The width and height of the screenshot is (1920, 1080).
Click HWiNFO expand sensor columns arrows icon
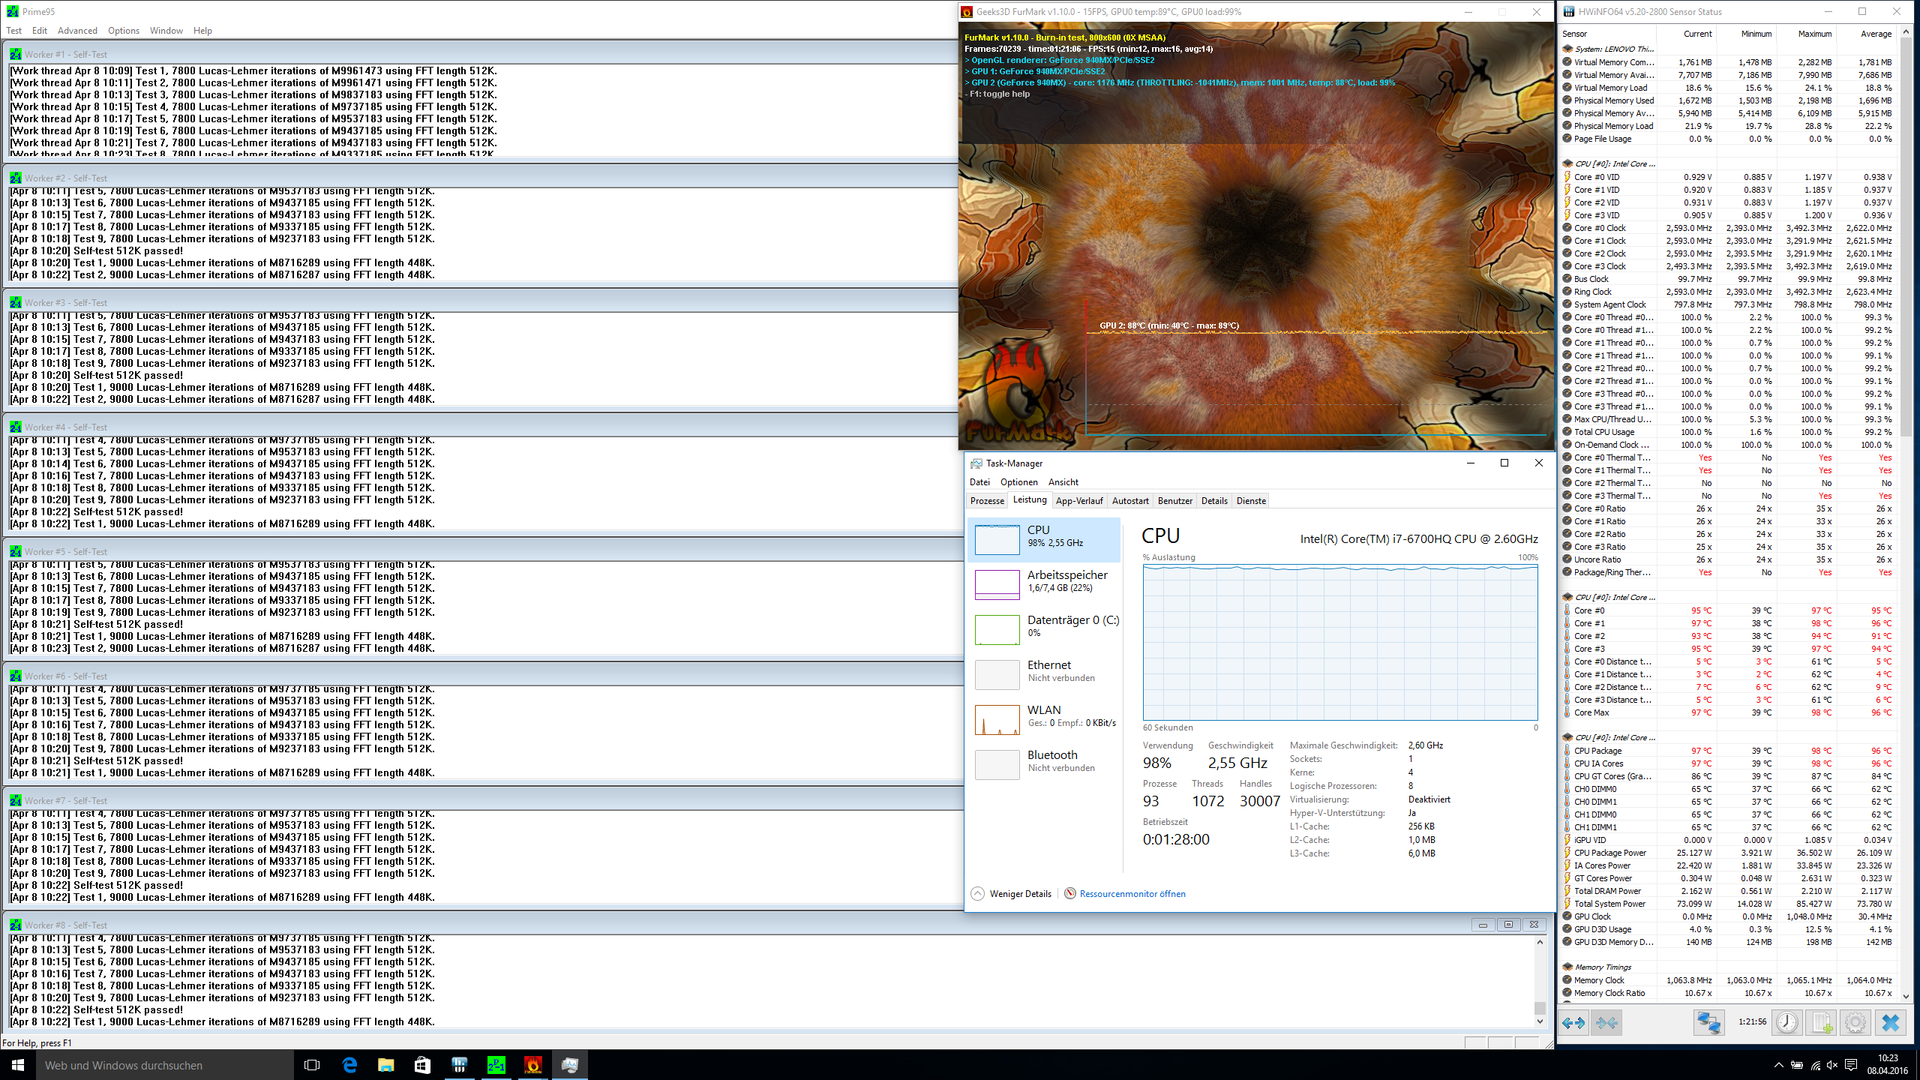click(1574, 1022)
